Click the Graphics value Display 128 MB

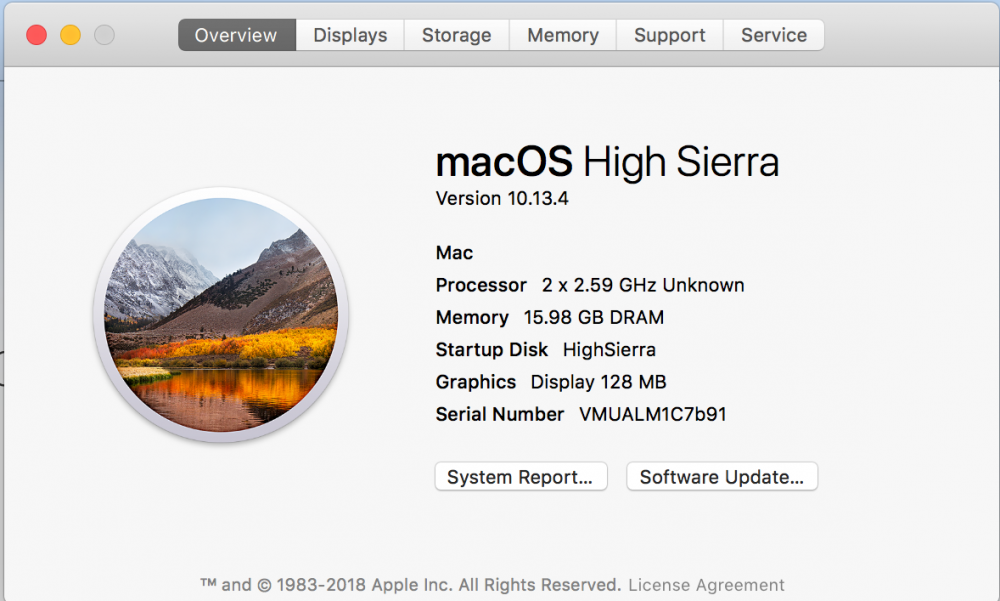(598, 382)
